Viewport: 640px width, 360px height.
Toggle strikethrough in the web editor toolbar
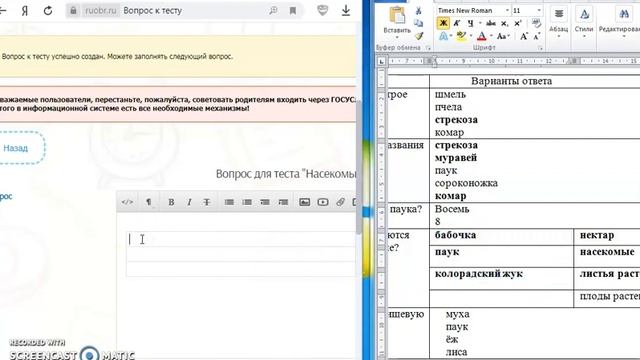pos(207,202)
